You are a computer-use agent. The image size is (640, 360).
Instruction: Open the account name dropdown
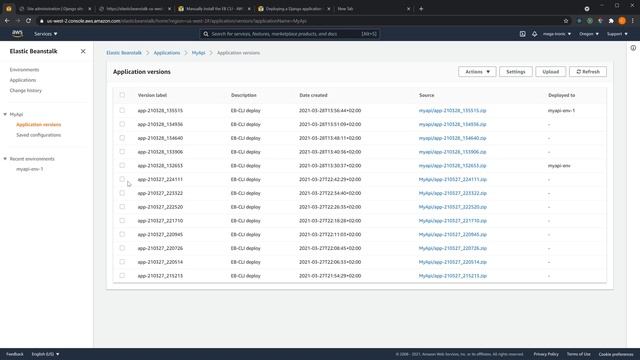[557, 34]
